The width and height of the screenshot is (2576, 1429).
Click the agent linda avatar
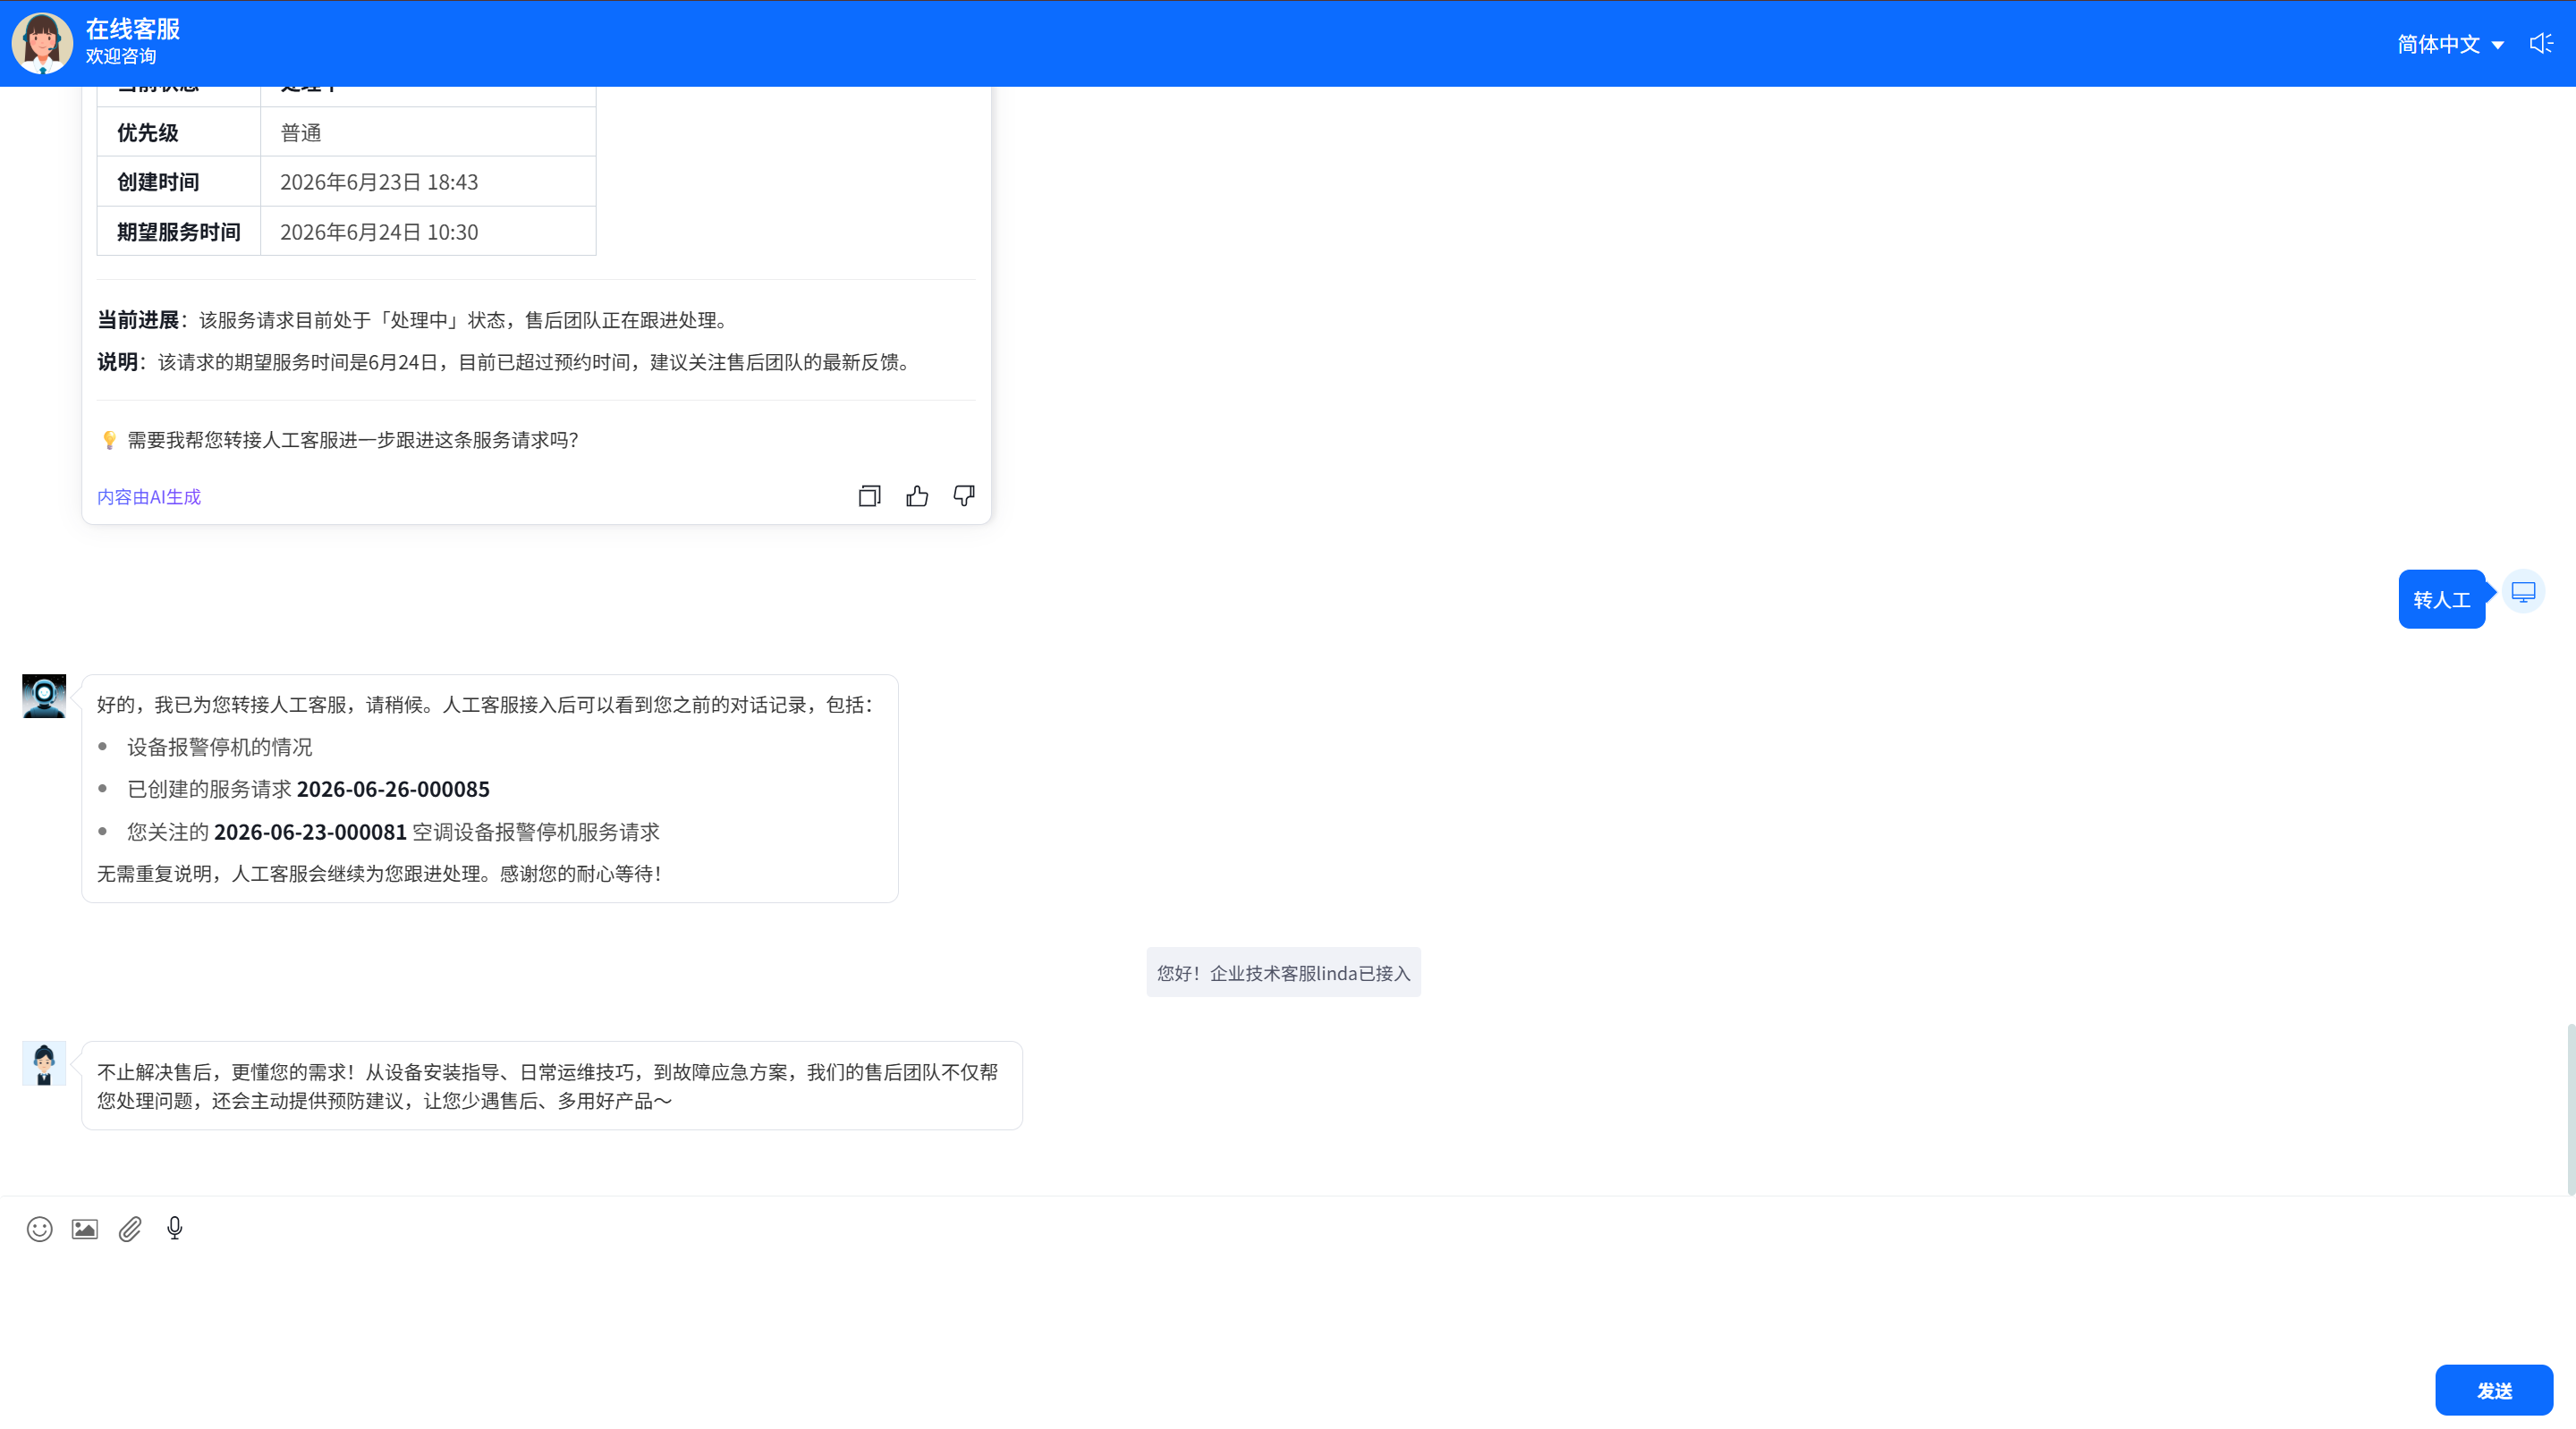click(44, 1064)
